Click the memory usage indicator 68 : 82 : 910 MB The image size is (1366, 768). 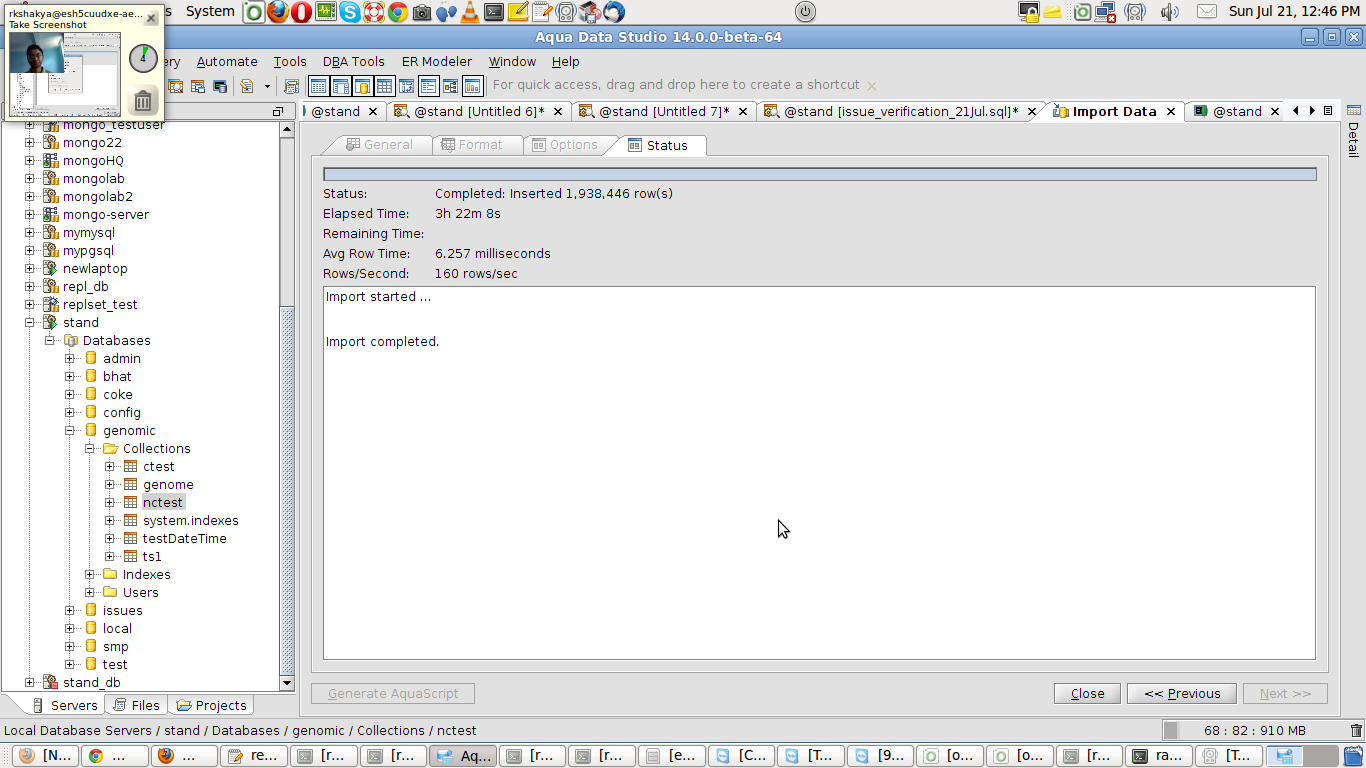point(1254,731)
